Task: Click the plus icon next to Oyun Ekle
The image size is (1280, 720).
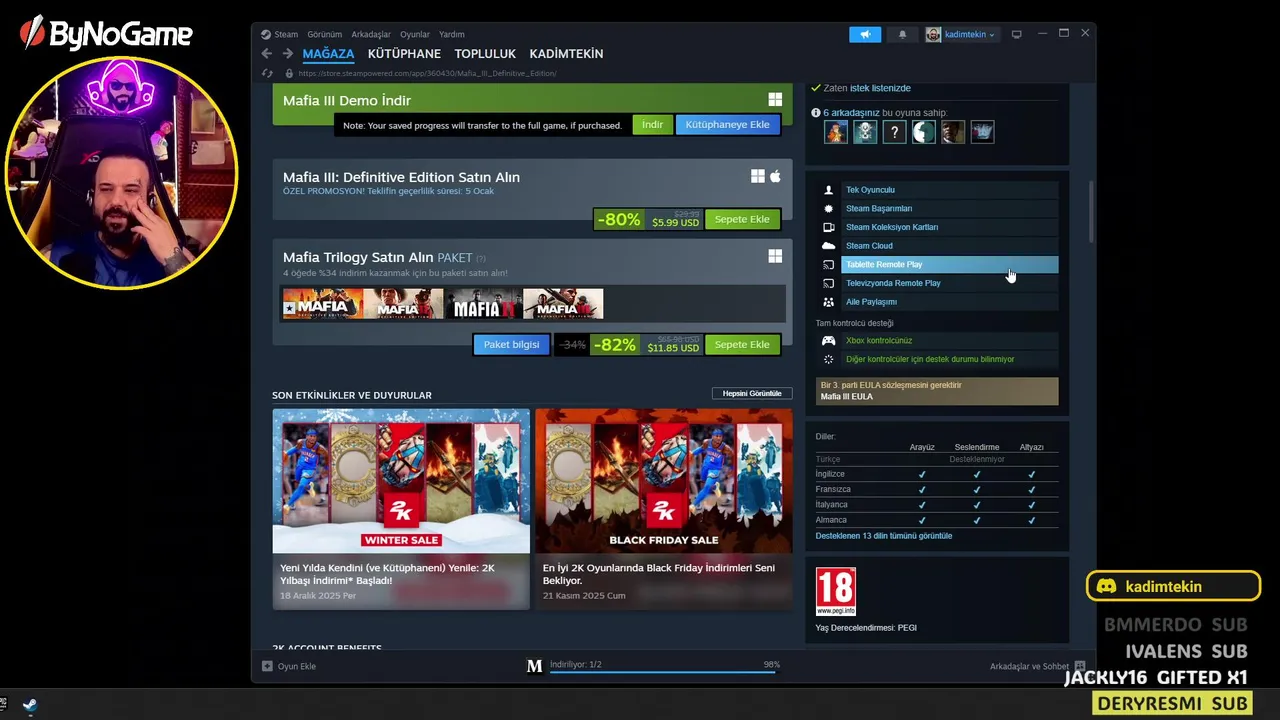Action: (x=267, y=666)
